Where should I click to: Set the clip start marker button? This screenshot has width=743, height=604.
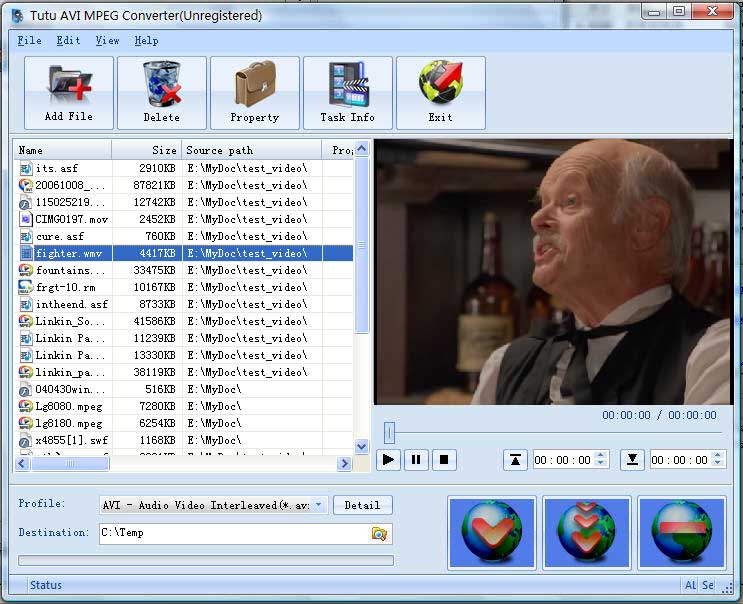pyautogui.click(x=515, y=460)
